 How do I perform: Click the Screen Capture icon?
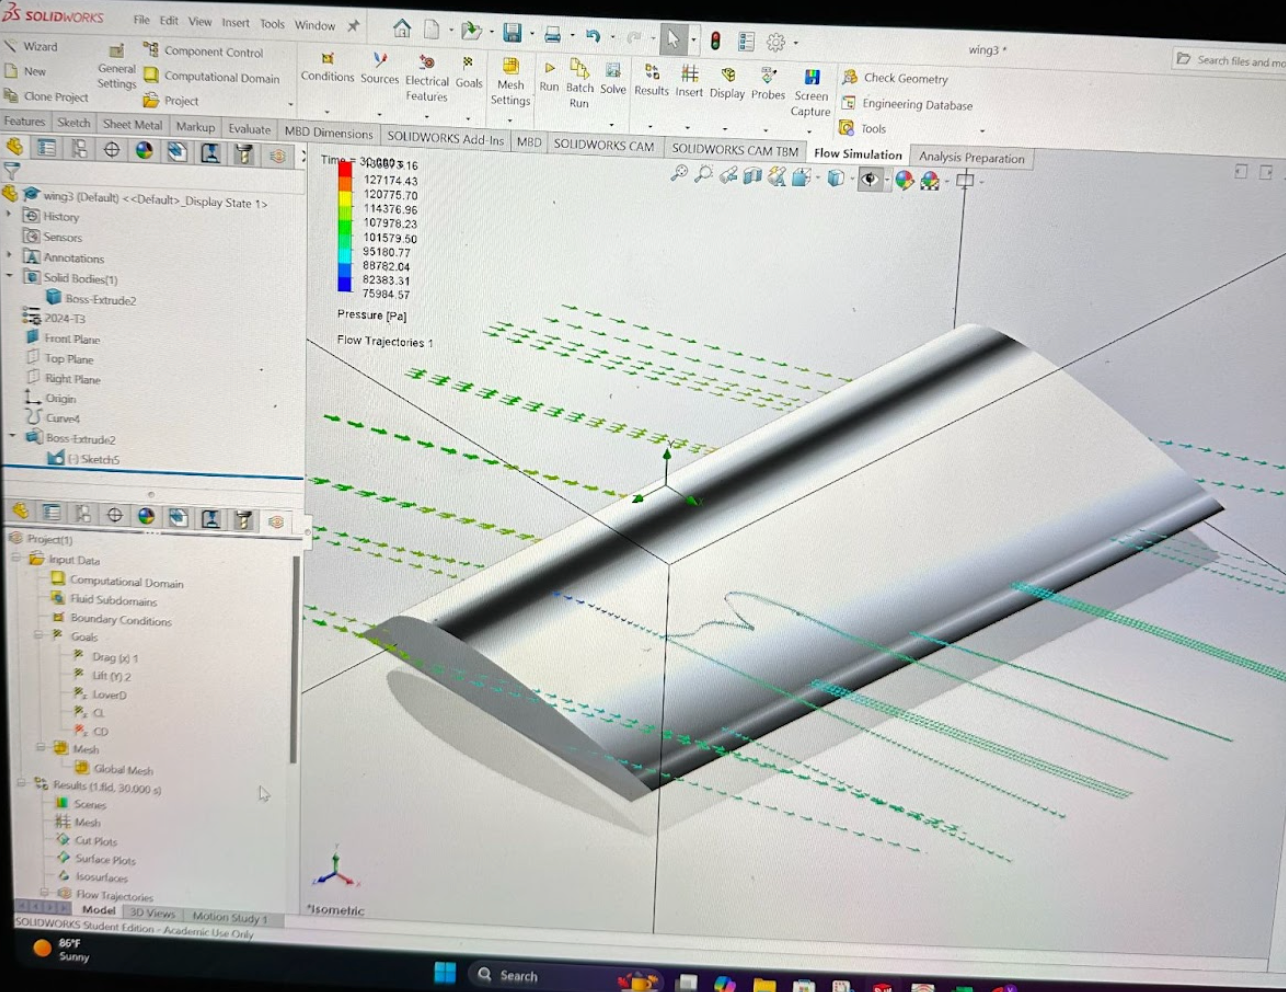(811, 93)
